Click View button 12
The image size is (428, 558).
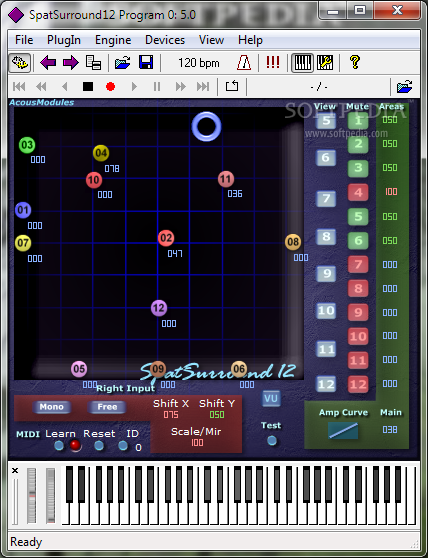pyautogui.click(x=326, y=384)
